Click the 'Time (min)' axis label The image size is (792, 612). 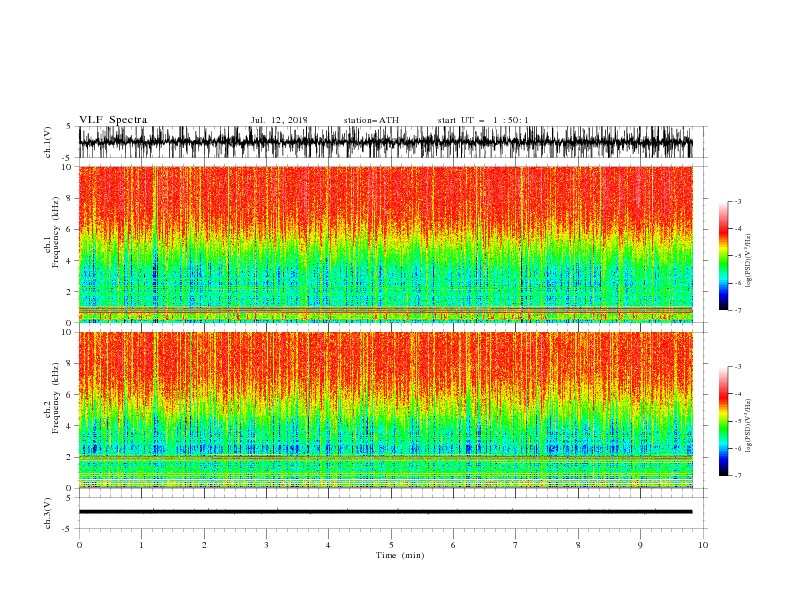(x=400, y=555)
